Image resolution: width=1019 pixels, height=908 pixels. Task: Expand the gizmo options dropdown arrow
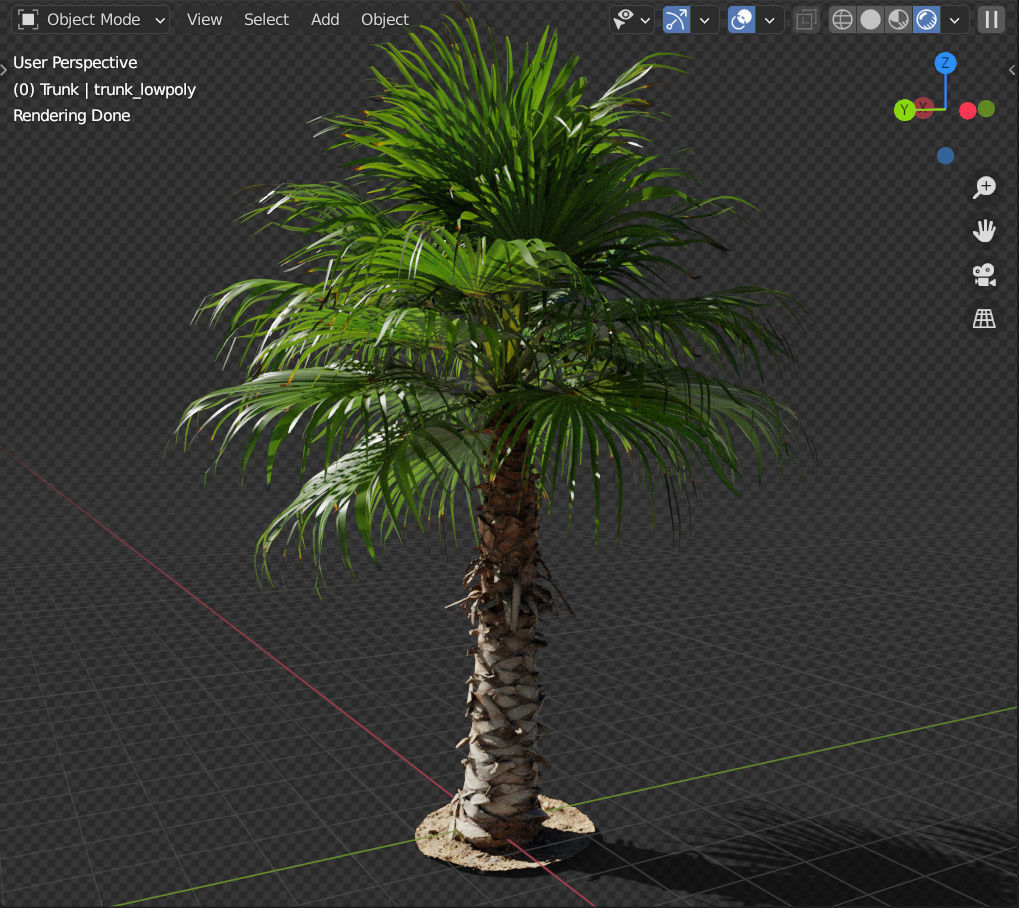point(704,20)
